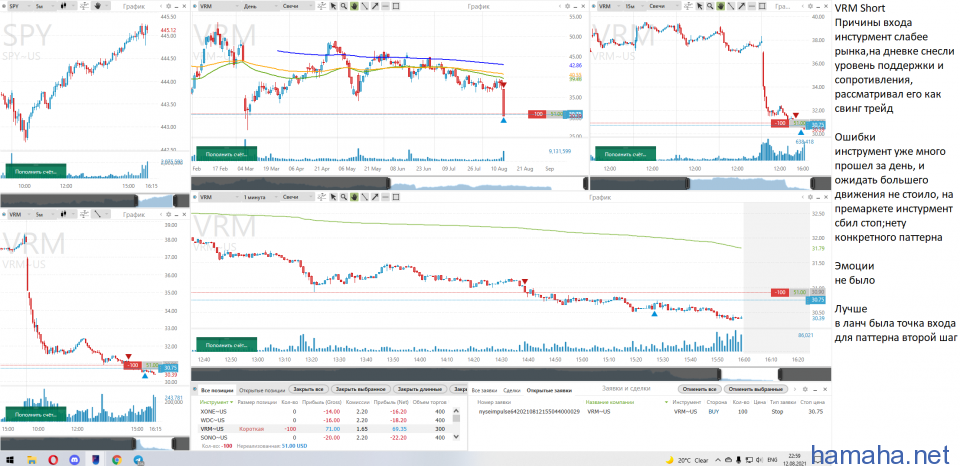Viewport: 960px width, 466px height.
Task: Click Закрыть длинные button
Action: pyautogui.click(x=419, y=389)
